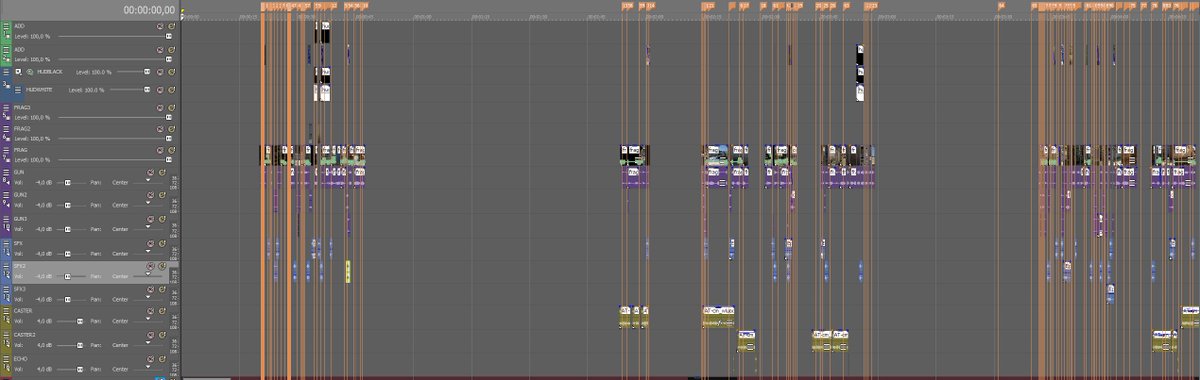The width and height of the screenshot is (1200, 380).
Task: Open GUN2 track automation settings arrow
Action: click(x=148, y=203)
